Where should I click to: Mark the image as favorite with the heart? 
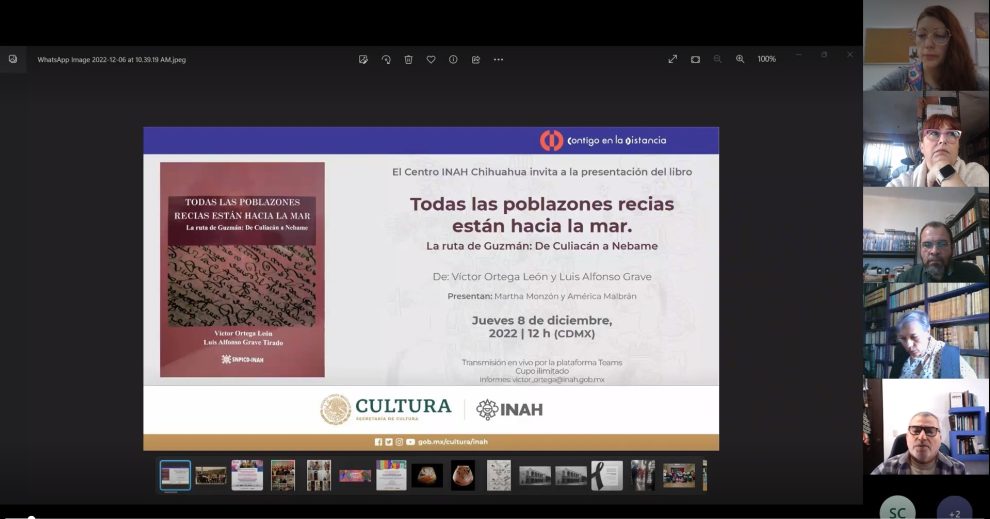(431, 60)
